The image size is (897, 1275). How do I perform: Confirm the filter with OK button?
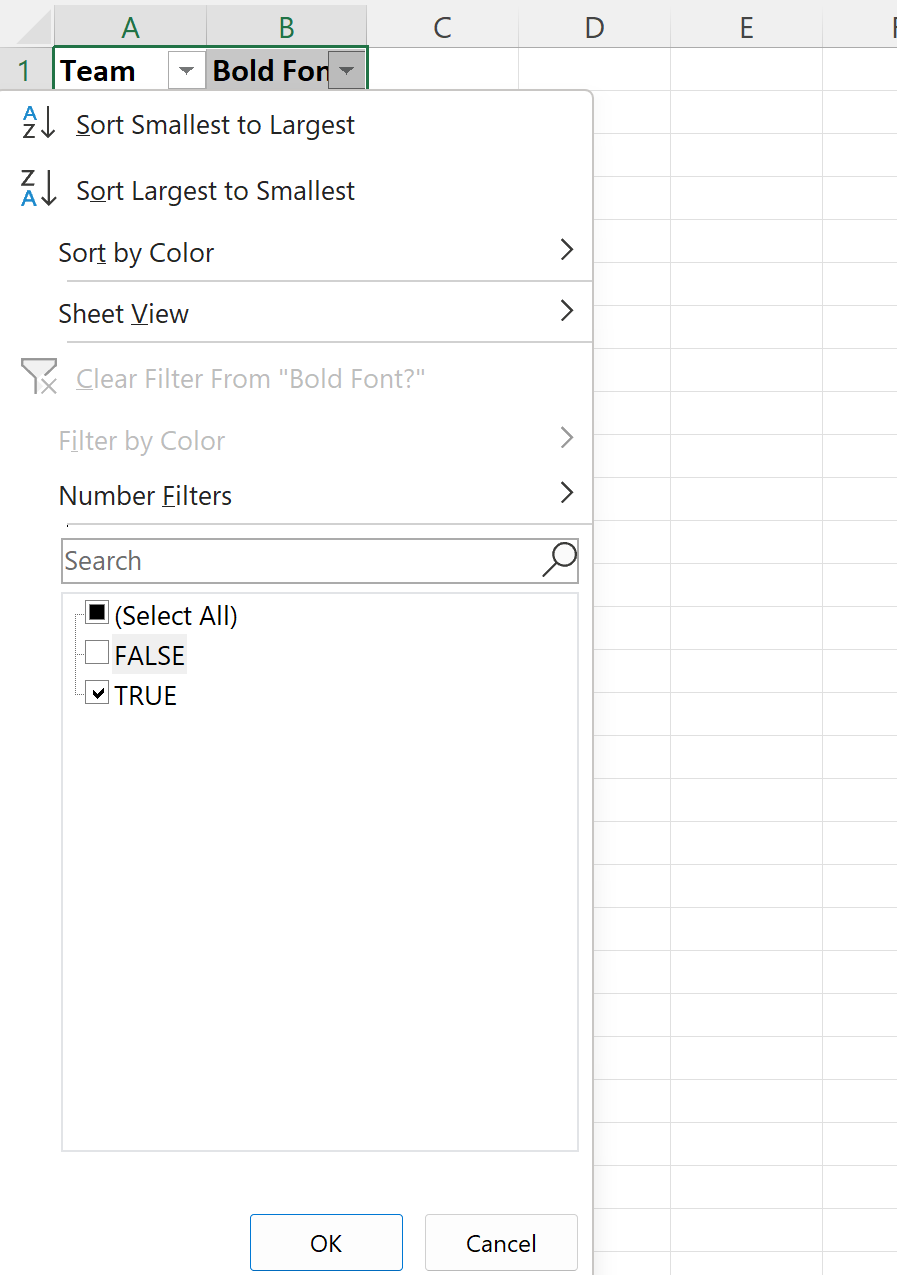pos(326,1243)
